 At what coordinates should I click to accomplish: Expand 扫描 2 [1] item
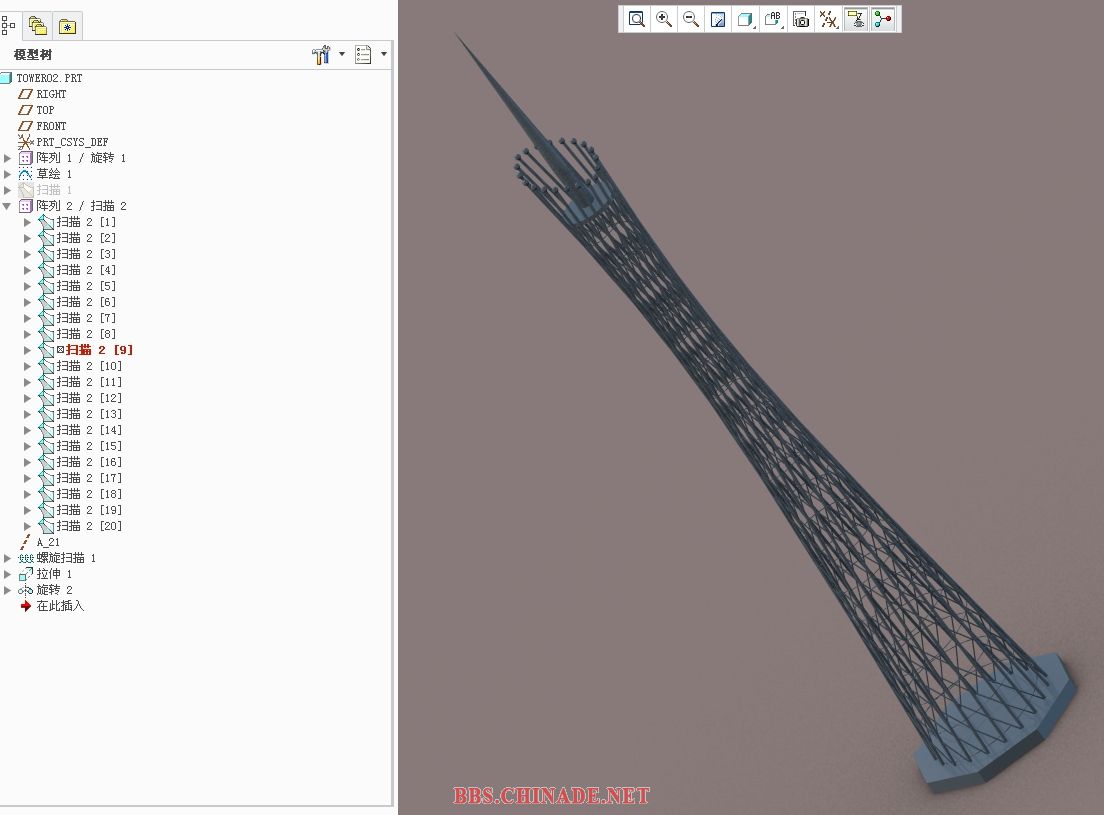point(27,222)
